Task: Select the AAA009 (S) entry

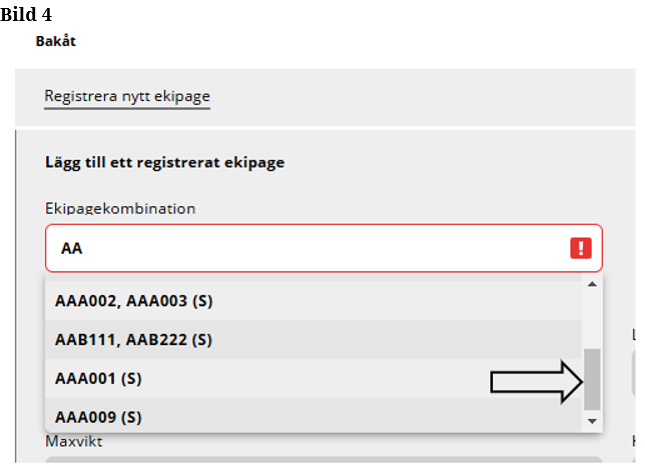Action: point(99,417)
